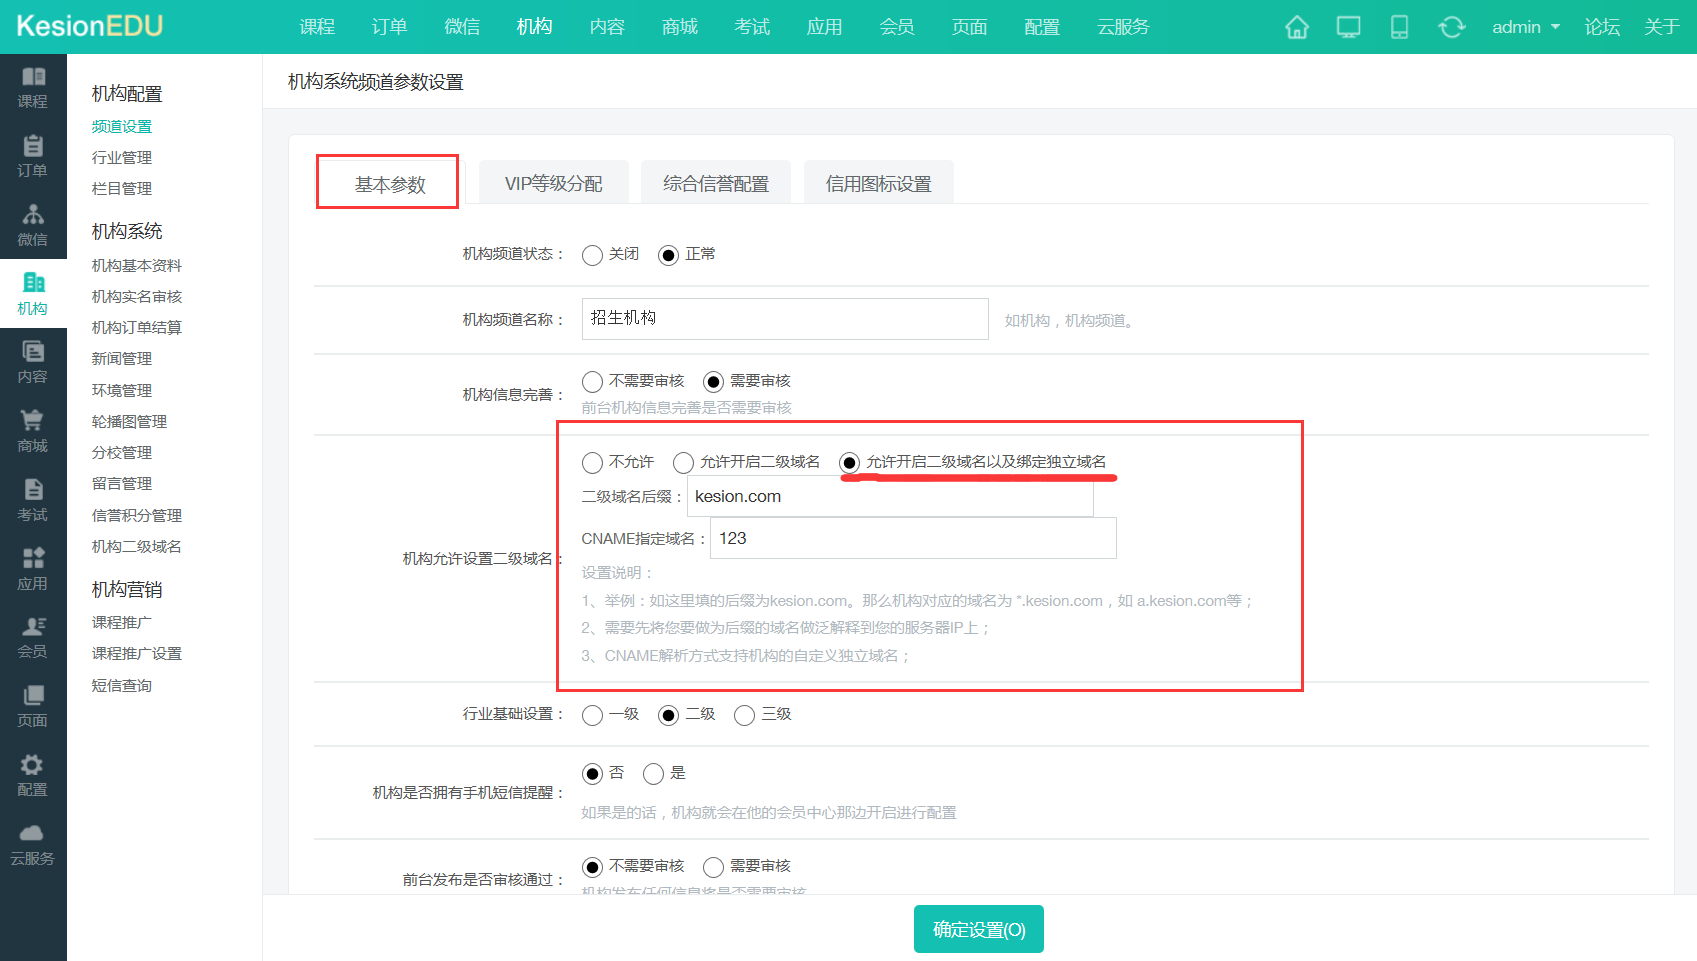Select 三级 under 行业基础设置
This screenshot has width=1697, height=961.
744,715
